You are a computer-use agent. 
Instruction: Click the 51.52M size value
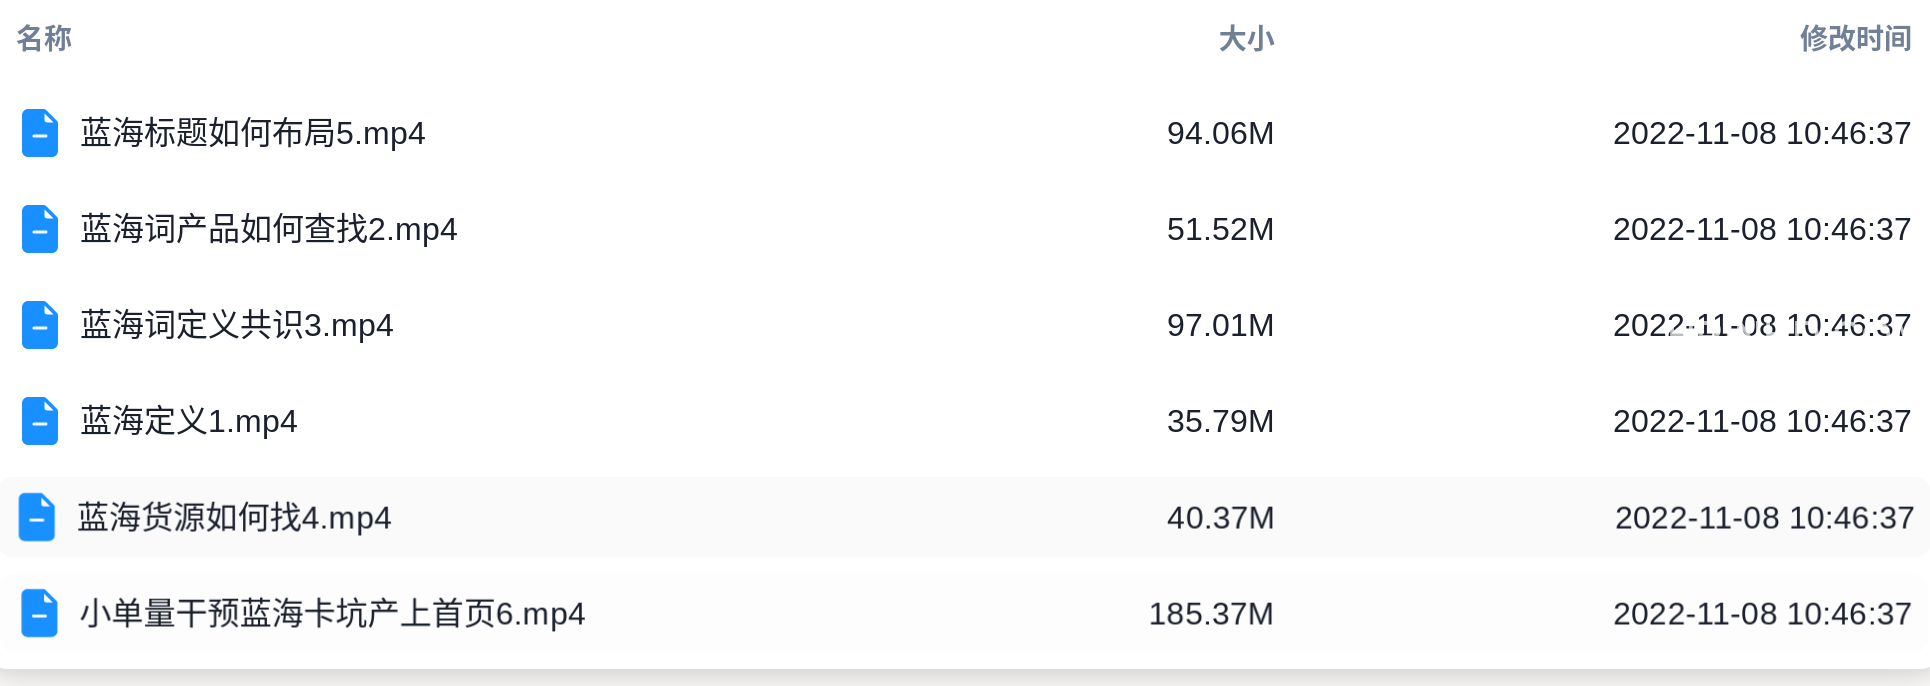point(1220,229)
